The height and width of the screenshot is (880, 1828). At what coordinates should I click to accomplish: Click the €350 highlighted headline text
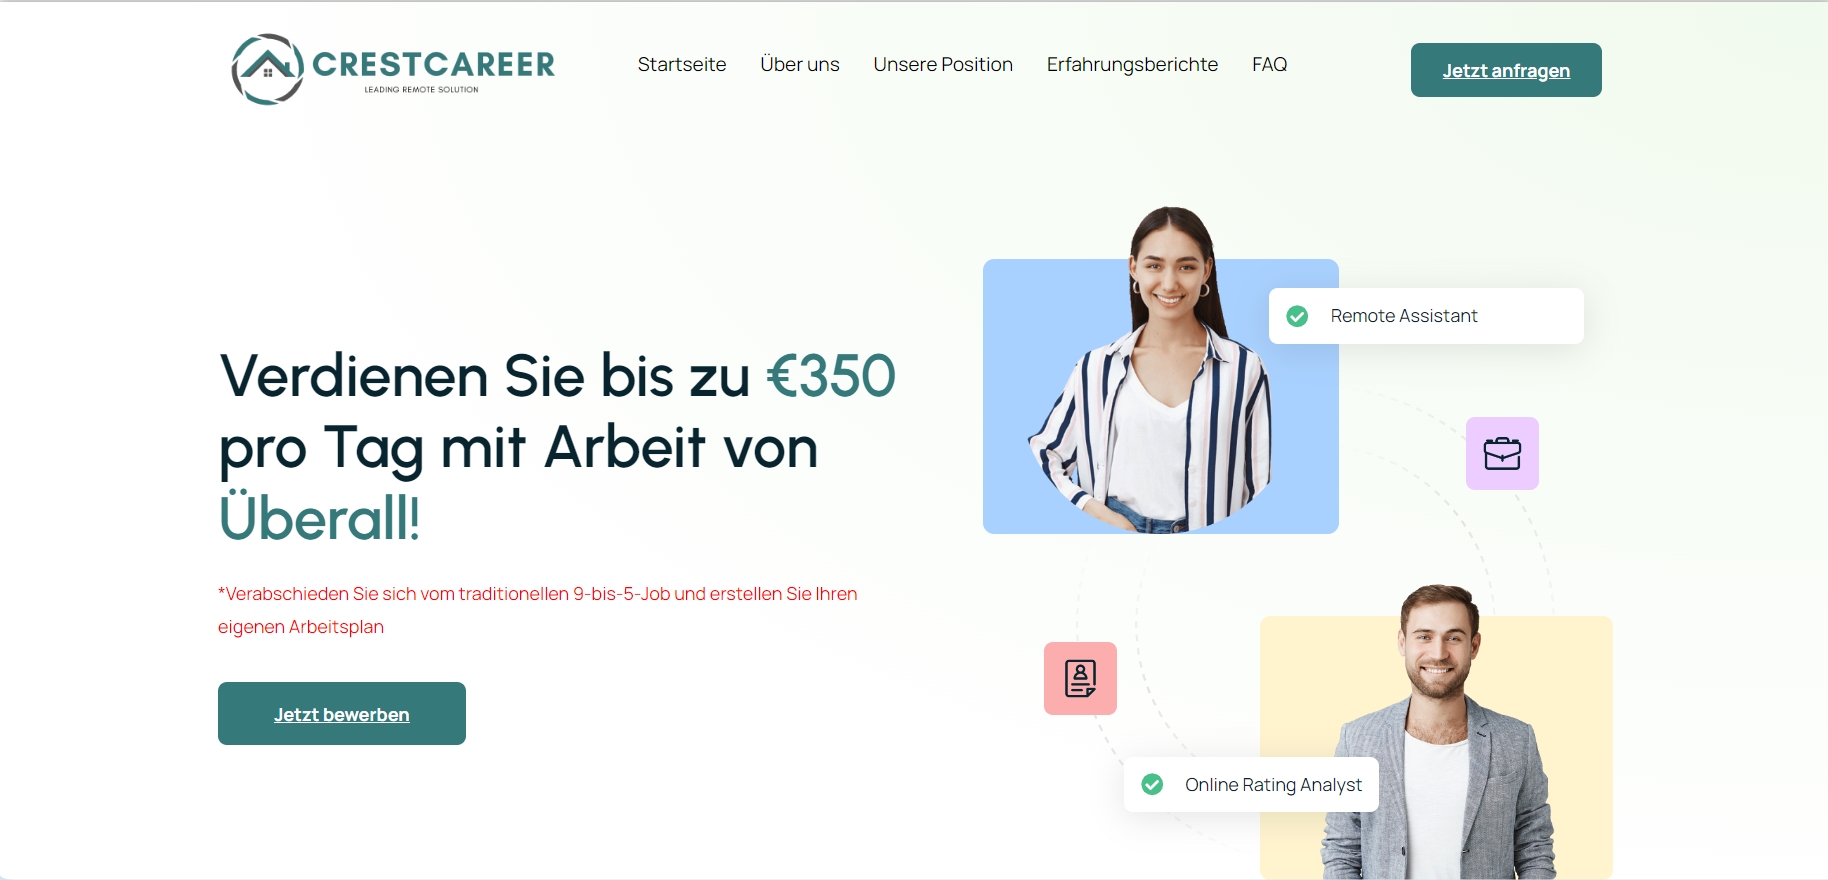(x=830, y=376)
